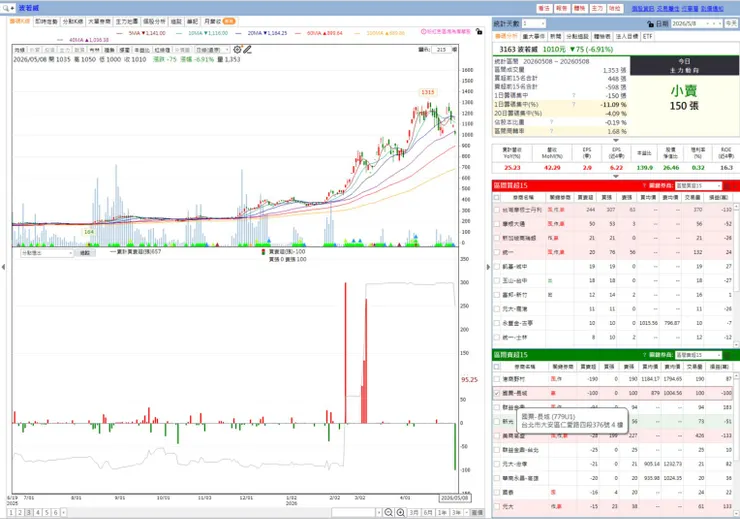Viewport: 740px width, 519px height.
Task: Check the 統一-士林 broker checkbox
Action: (x=496, y=337)
